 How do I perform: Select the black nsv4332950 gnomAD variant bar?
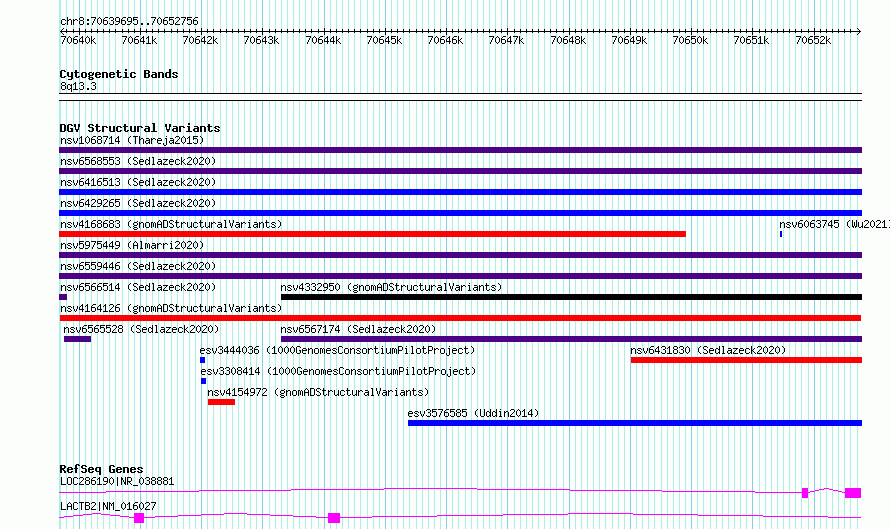click(x=572, y=297)
